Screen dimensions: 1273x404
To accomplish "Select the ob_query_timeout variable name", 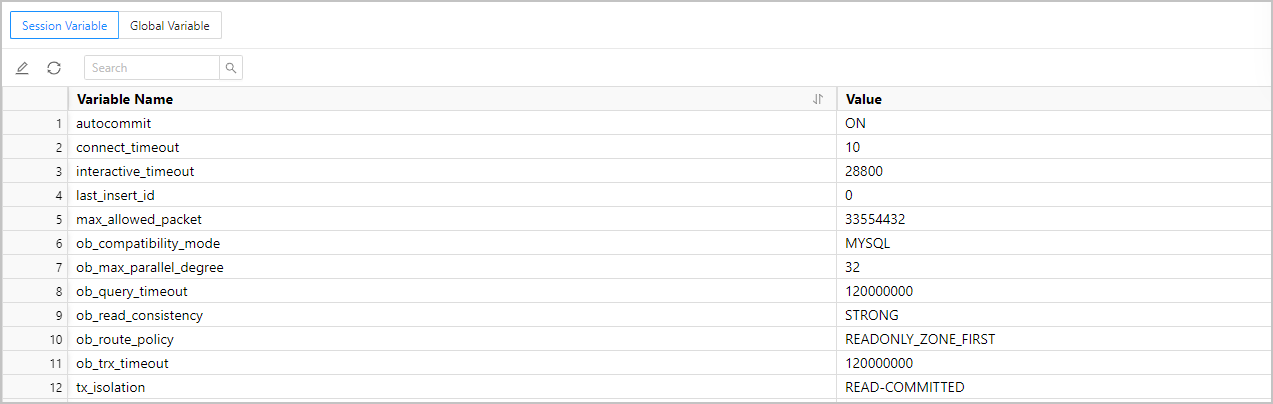I will click(132, 291).
